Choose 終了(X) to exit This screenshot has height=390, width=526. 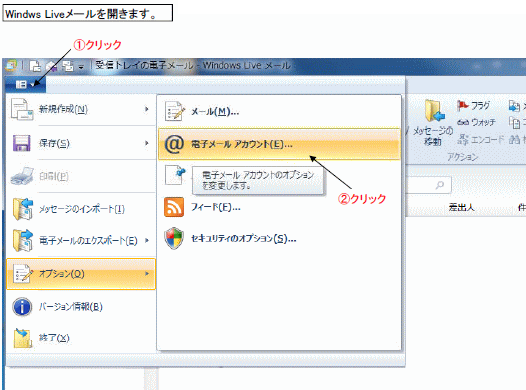point(81,338)
